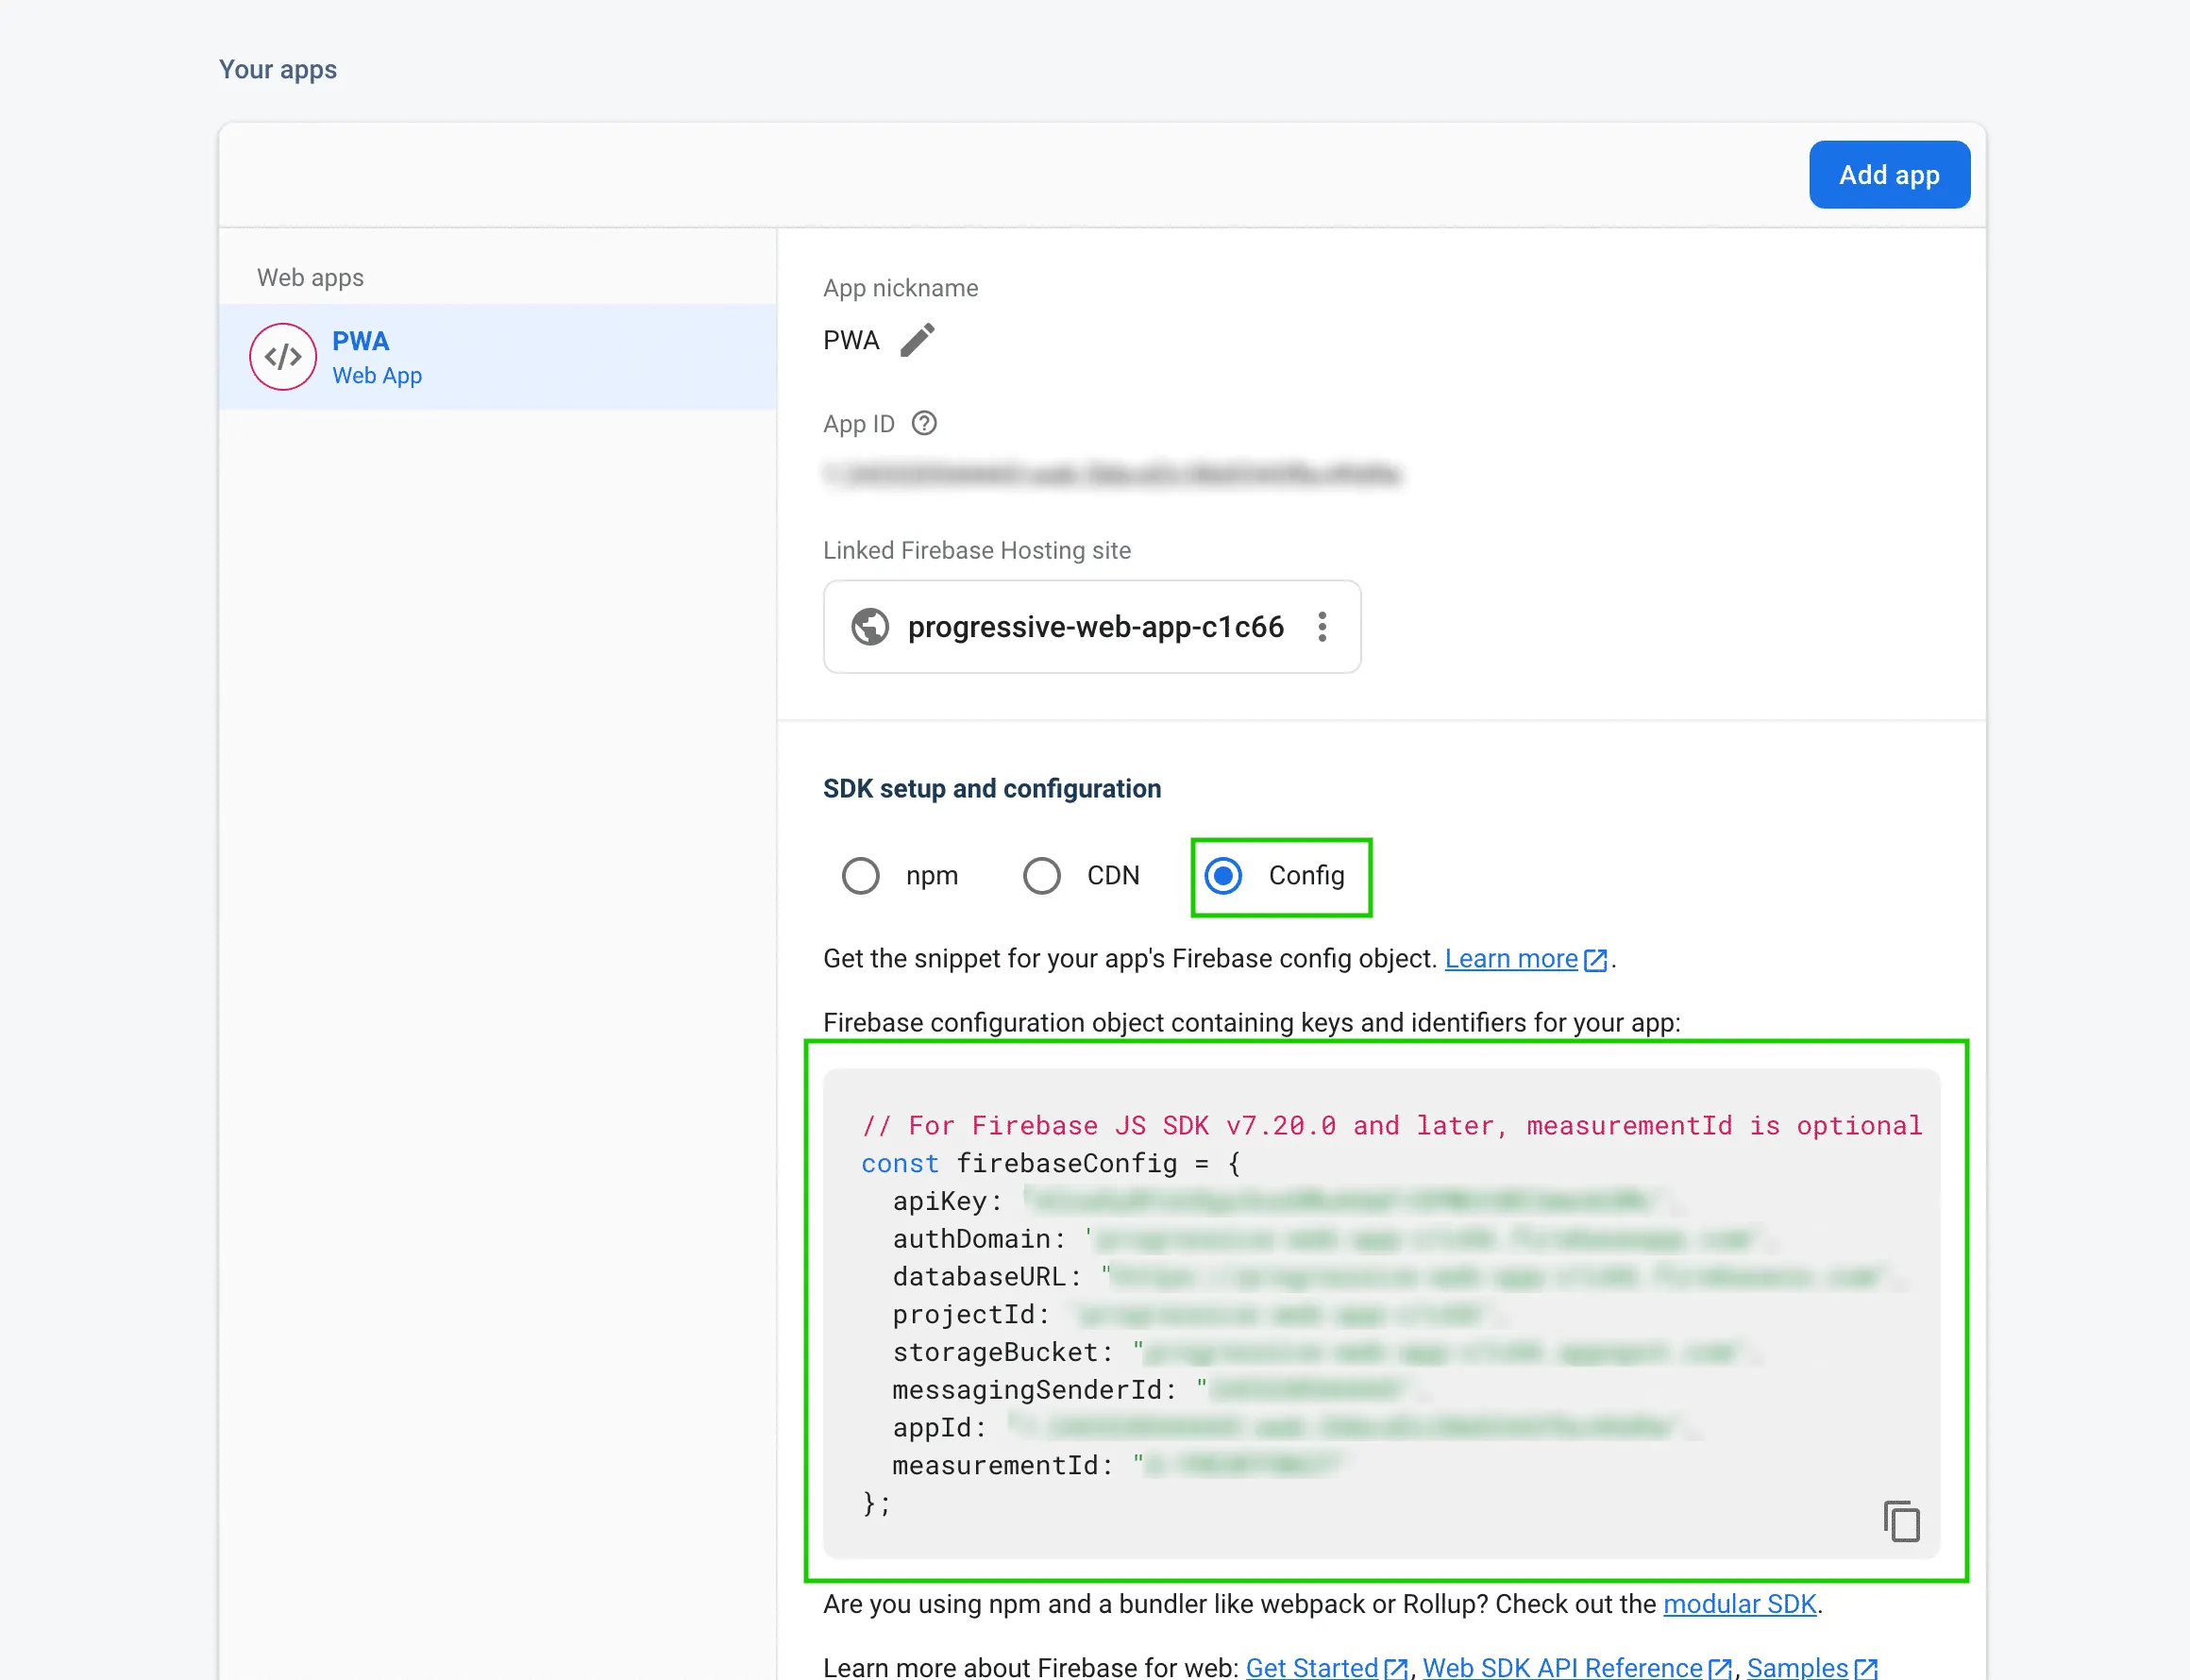Edit the app nickname with pencil icon
This screenshot has height=1680, width=2190.
point(917,340)
